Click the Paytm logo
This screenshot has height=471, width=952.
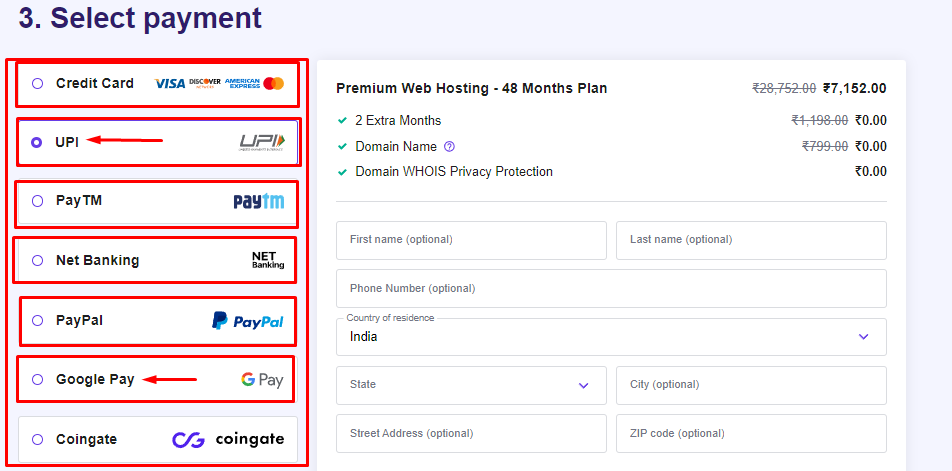point(259,202)
